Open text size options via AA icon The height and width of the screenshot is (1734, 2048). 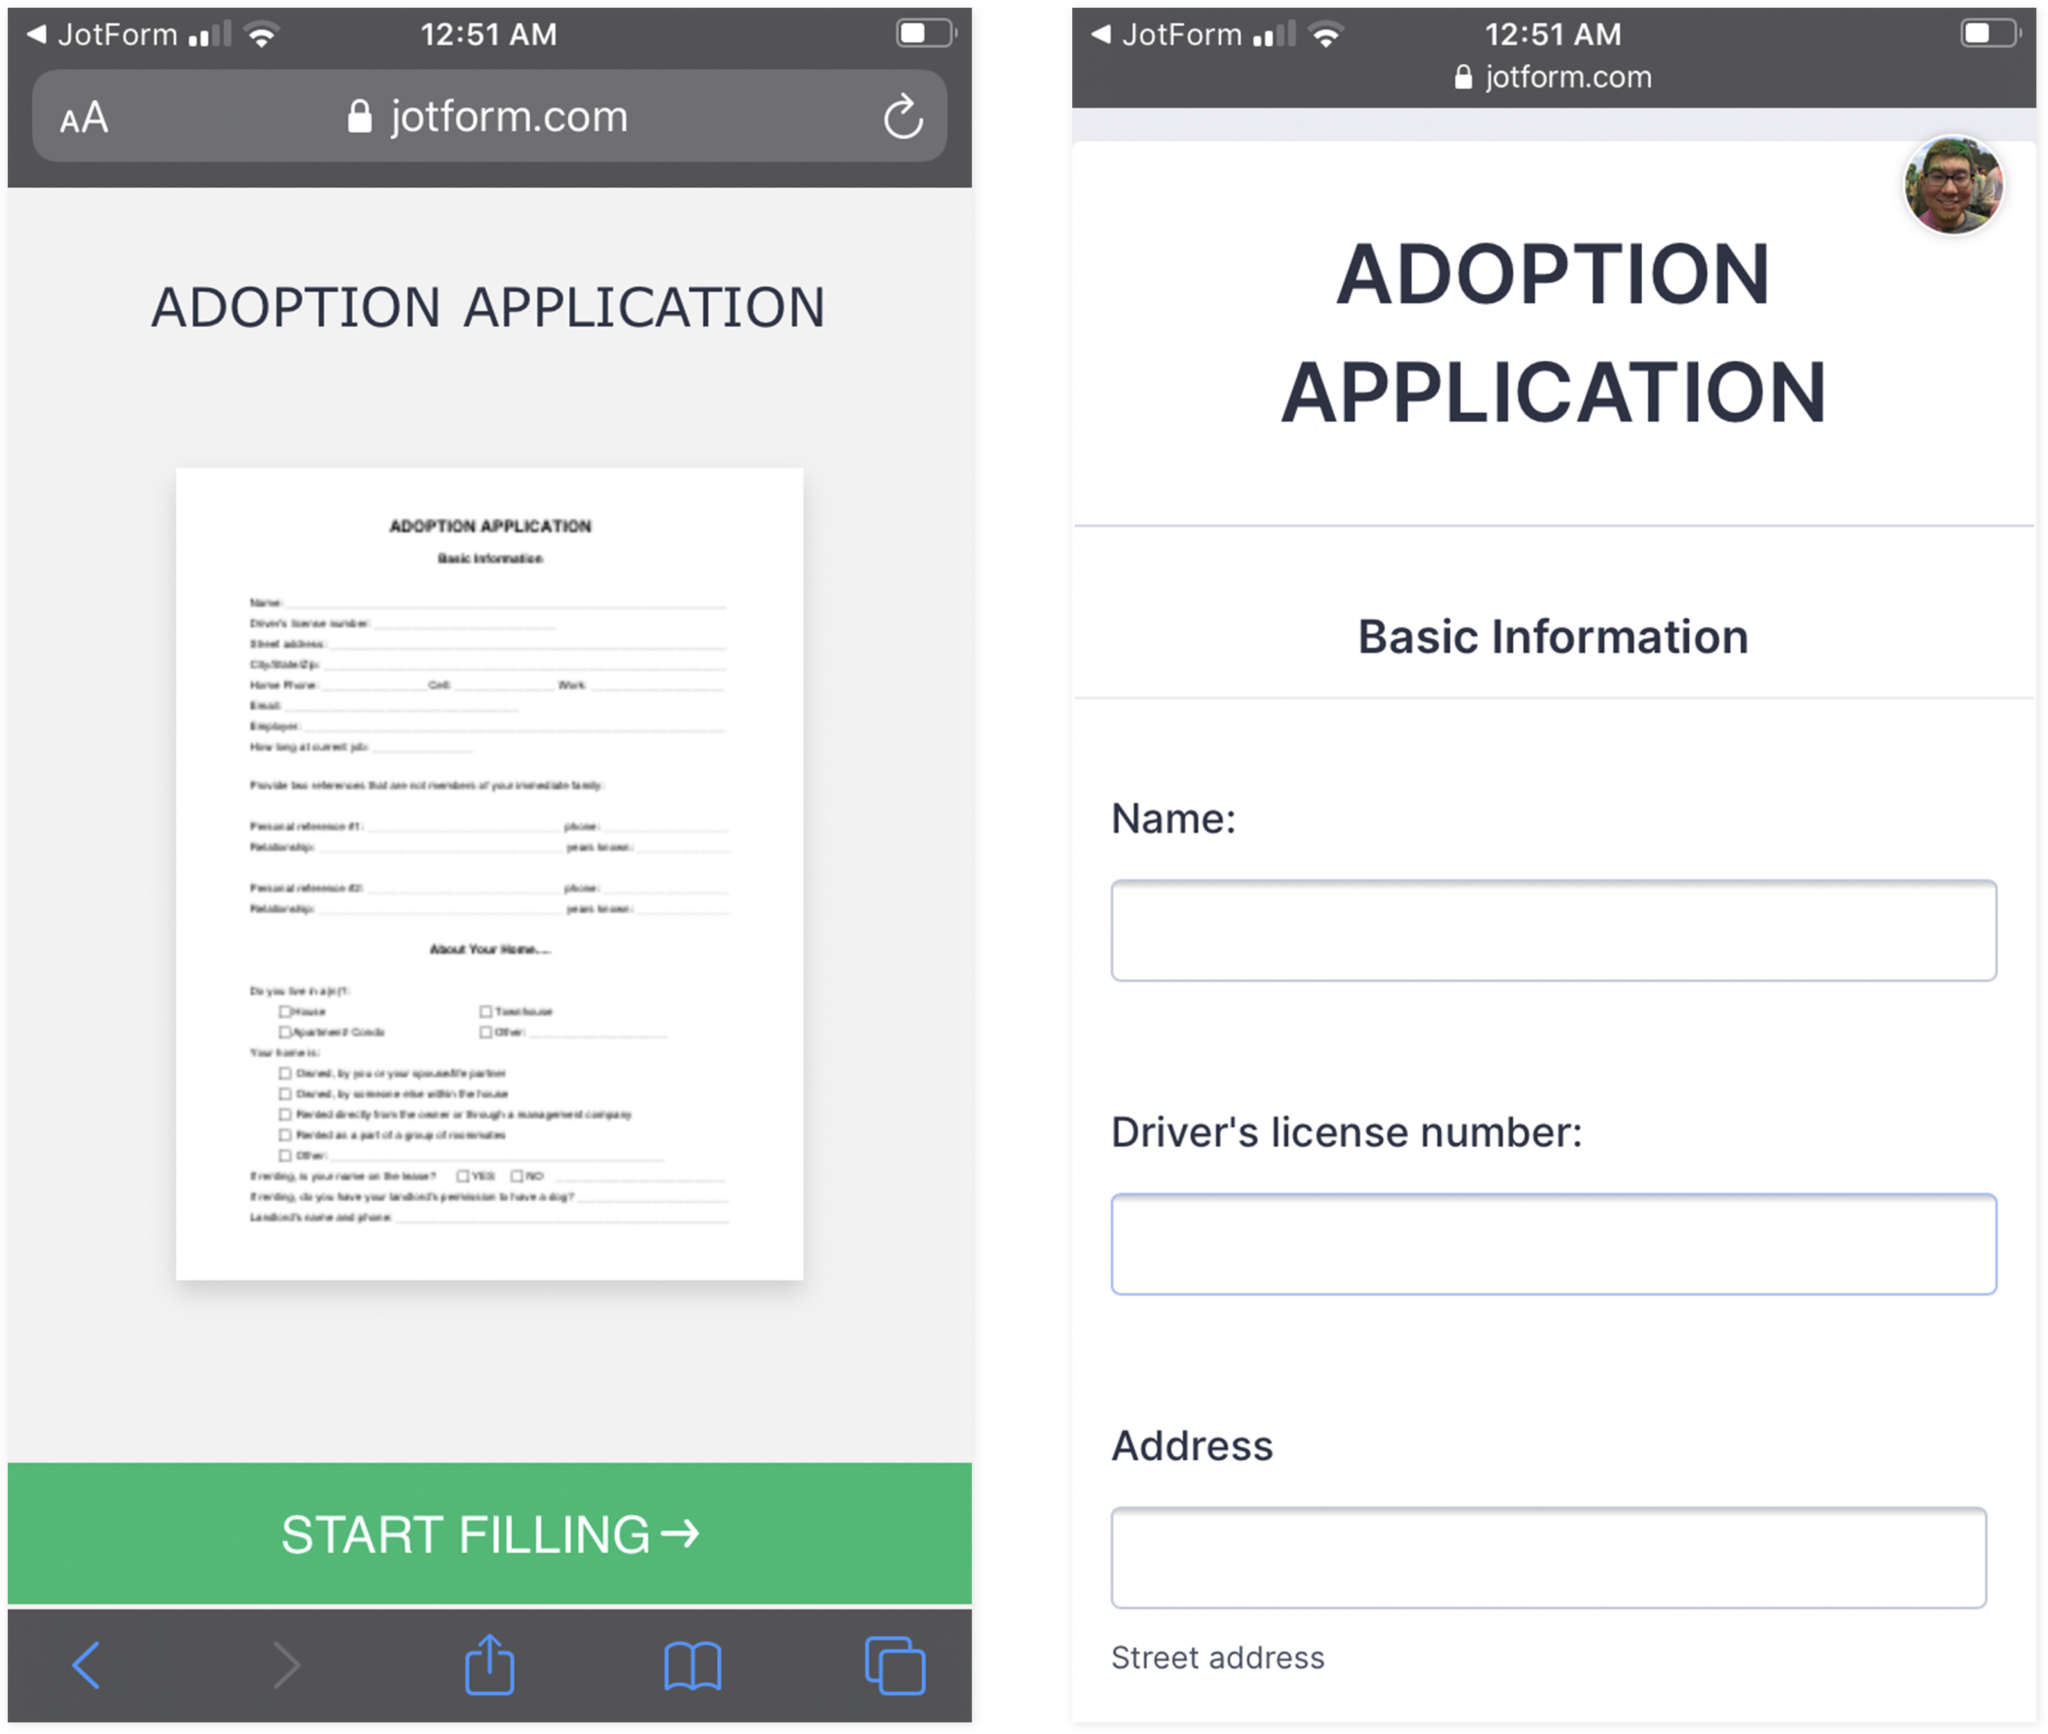tap(82, 116)
